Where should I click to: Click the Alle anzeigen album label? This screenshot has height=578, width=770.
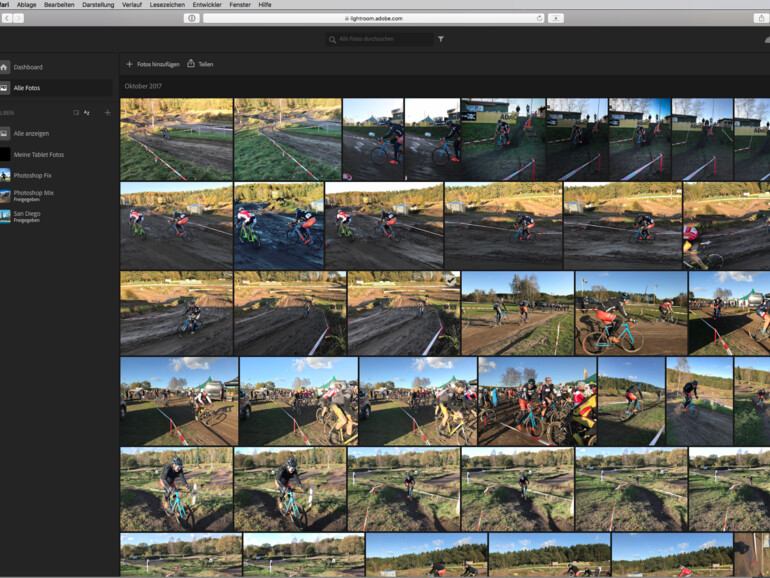click(x=31, y=134)
